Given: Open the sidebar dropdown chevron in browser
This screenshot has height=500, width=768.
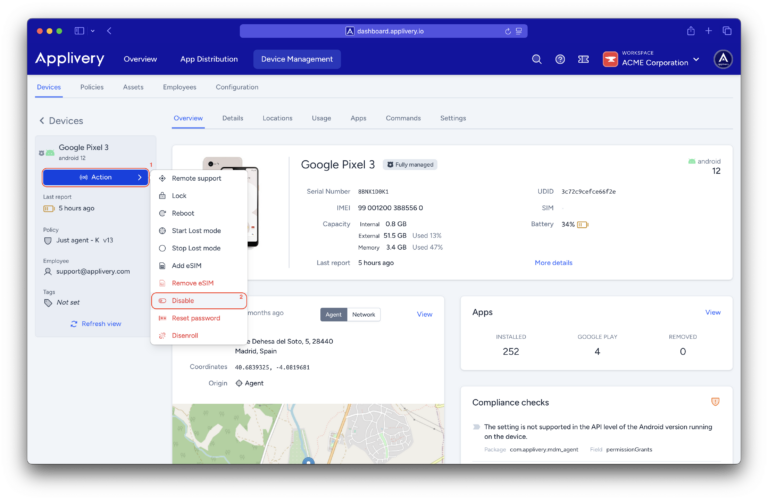Looking at the screenshot, I should (93, 31).
